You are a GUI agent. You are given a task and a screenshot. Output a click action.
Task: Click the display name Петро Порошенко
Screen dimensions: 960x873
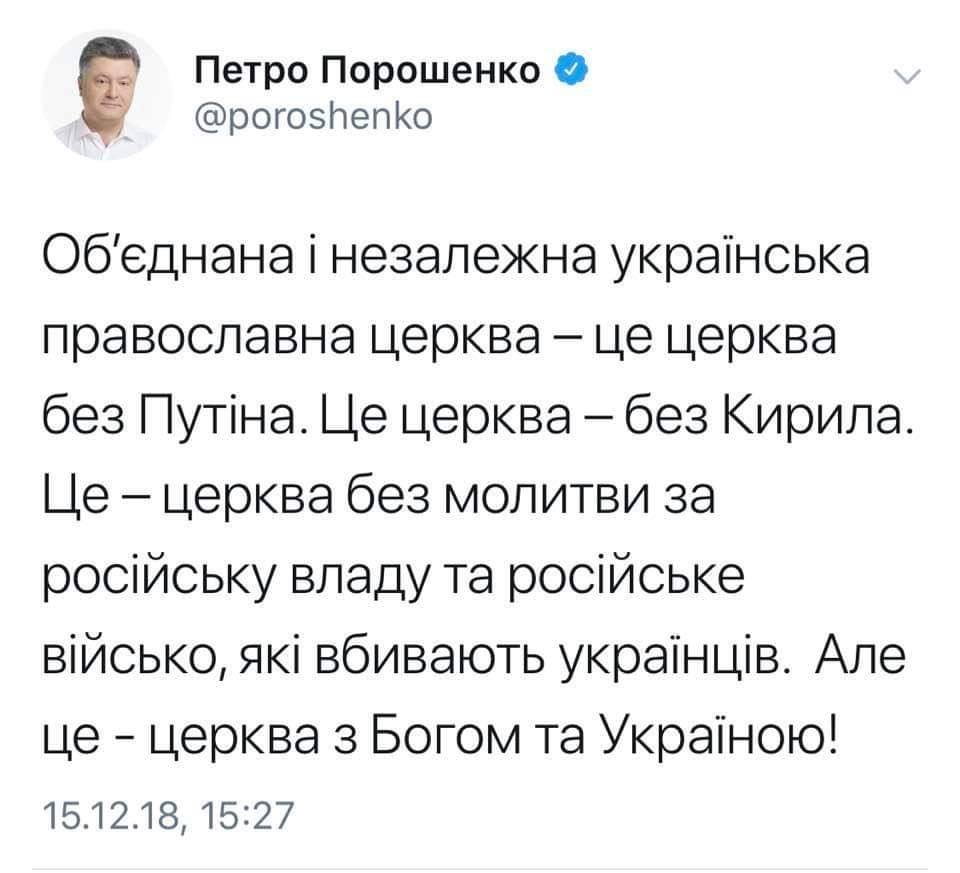(x=368, y=71)
